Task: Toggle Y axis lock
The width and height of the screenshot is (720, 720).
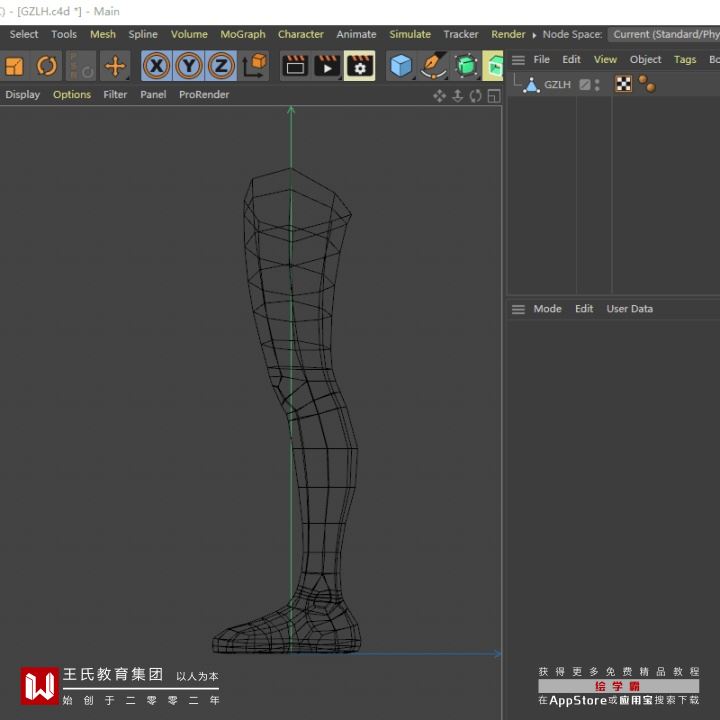Action: click(189, 67)
